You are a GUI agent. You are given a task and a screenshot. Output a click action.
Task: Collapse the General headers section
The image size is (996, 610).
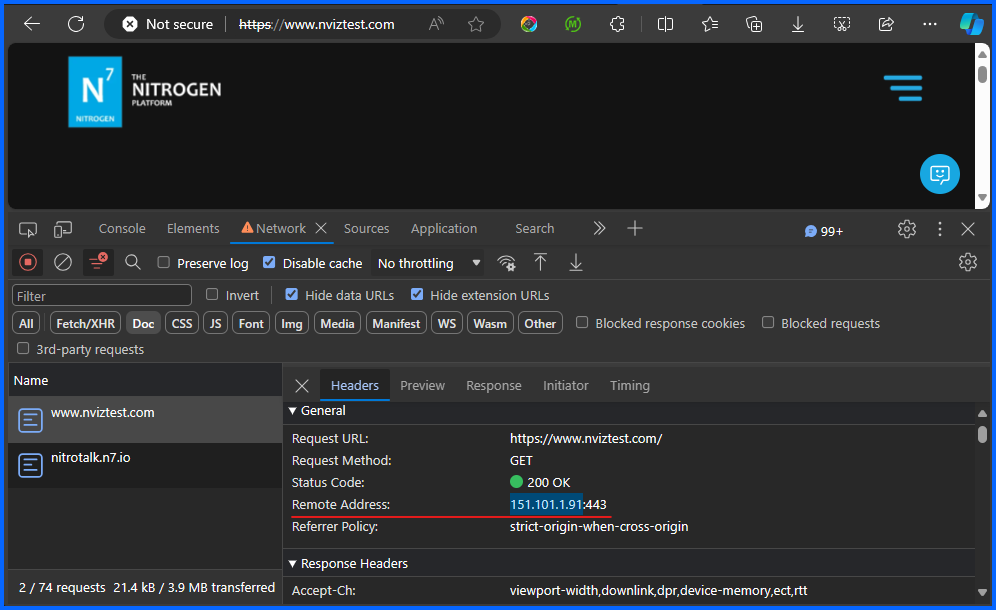293,411
